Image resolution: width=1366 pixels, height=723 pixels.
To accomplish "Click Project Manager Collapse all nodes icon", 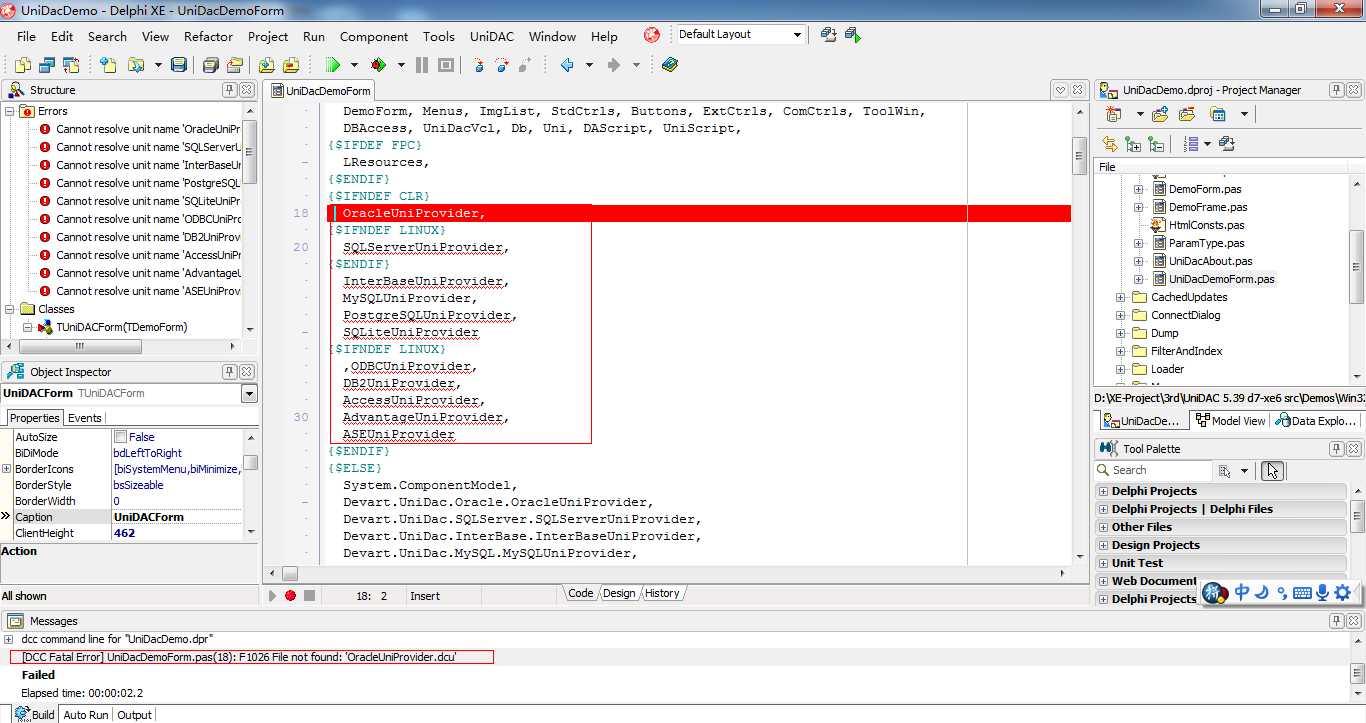I will pyautogui.click(x=1156, y=144).
